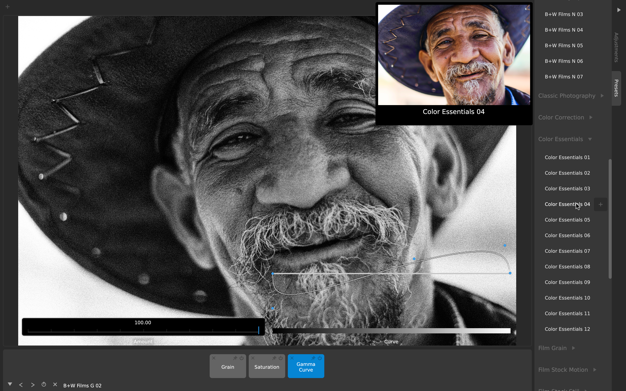Image resolution: width=626 pixels, height=391 pixels.
Task: Expand the Color Correction preset group
Action: pos(565,117)
